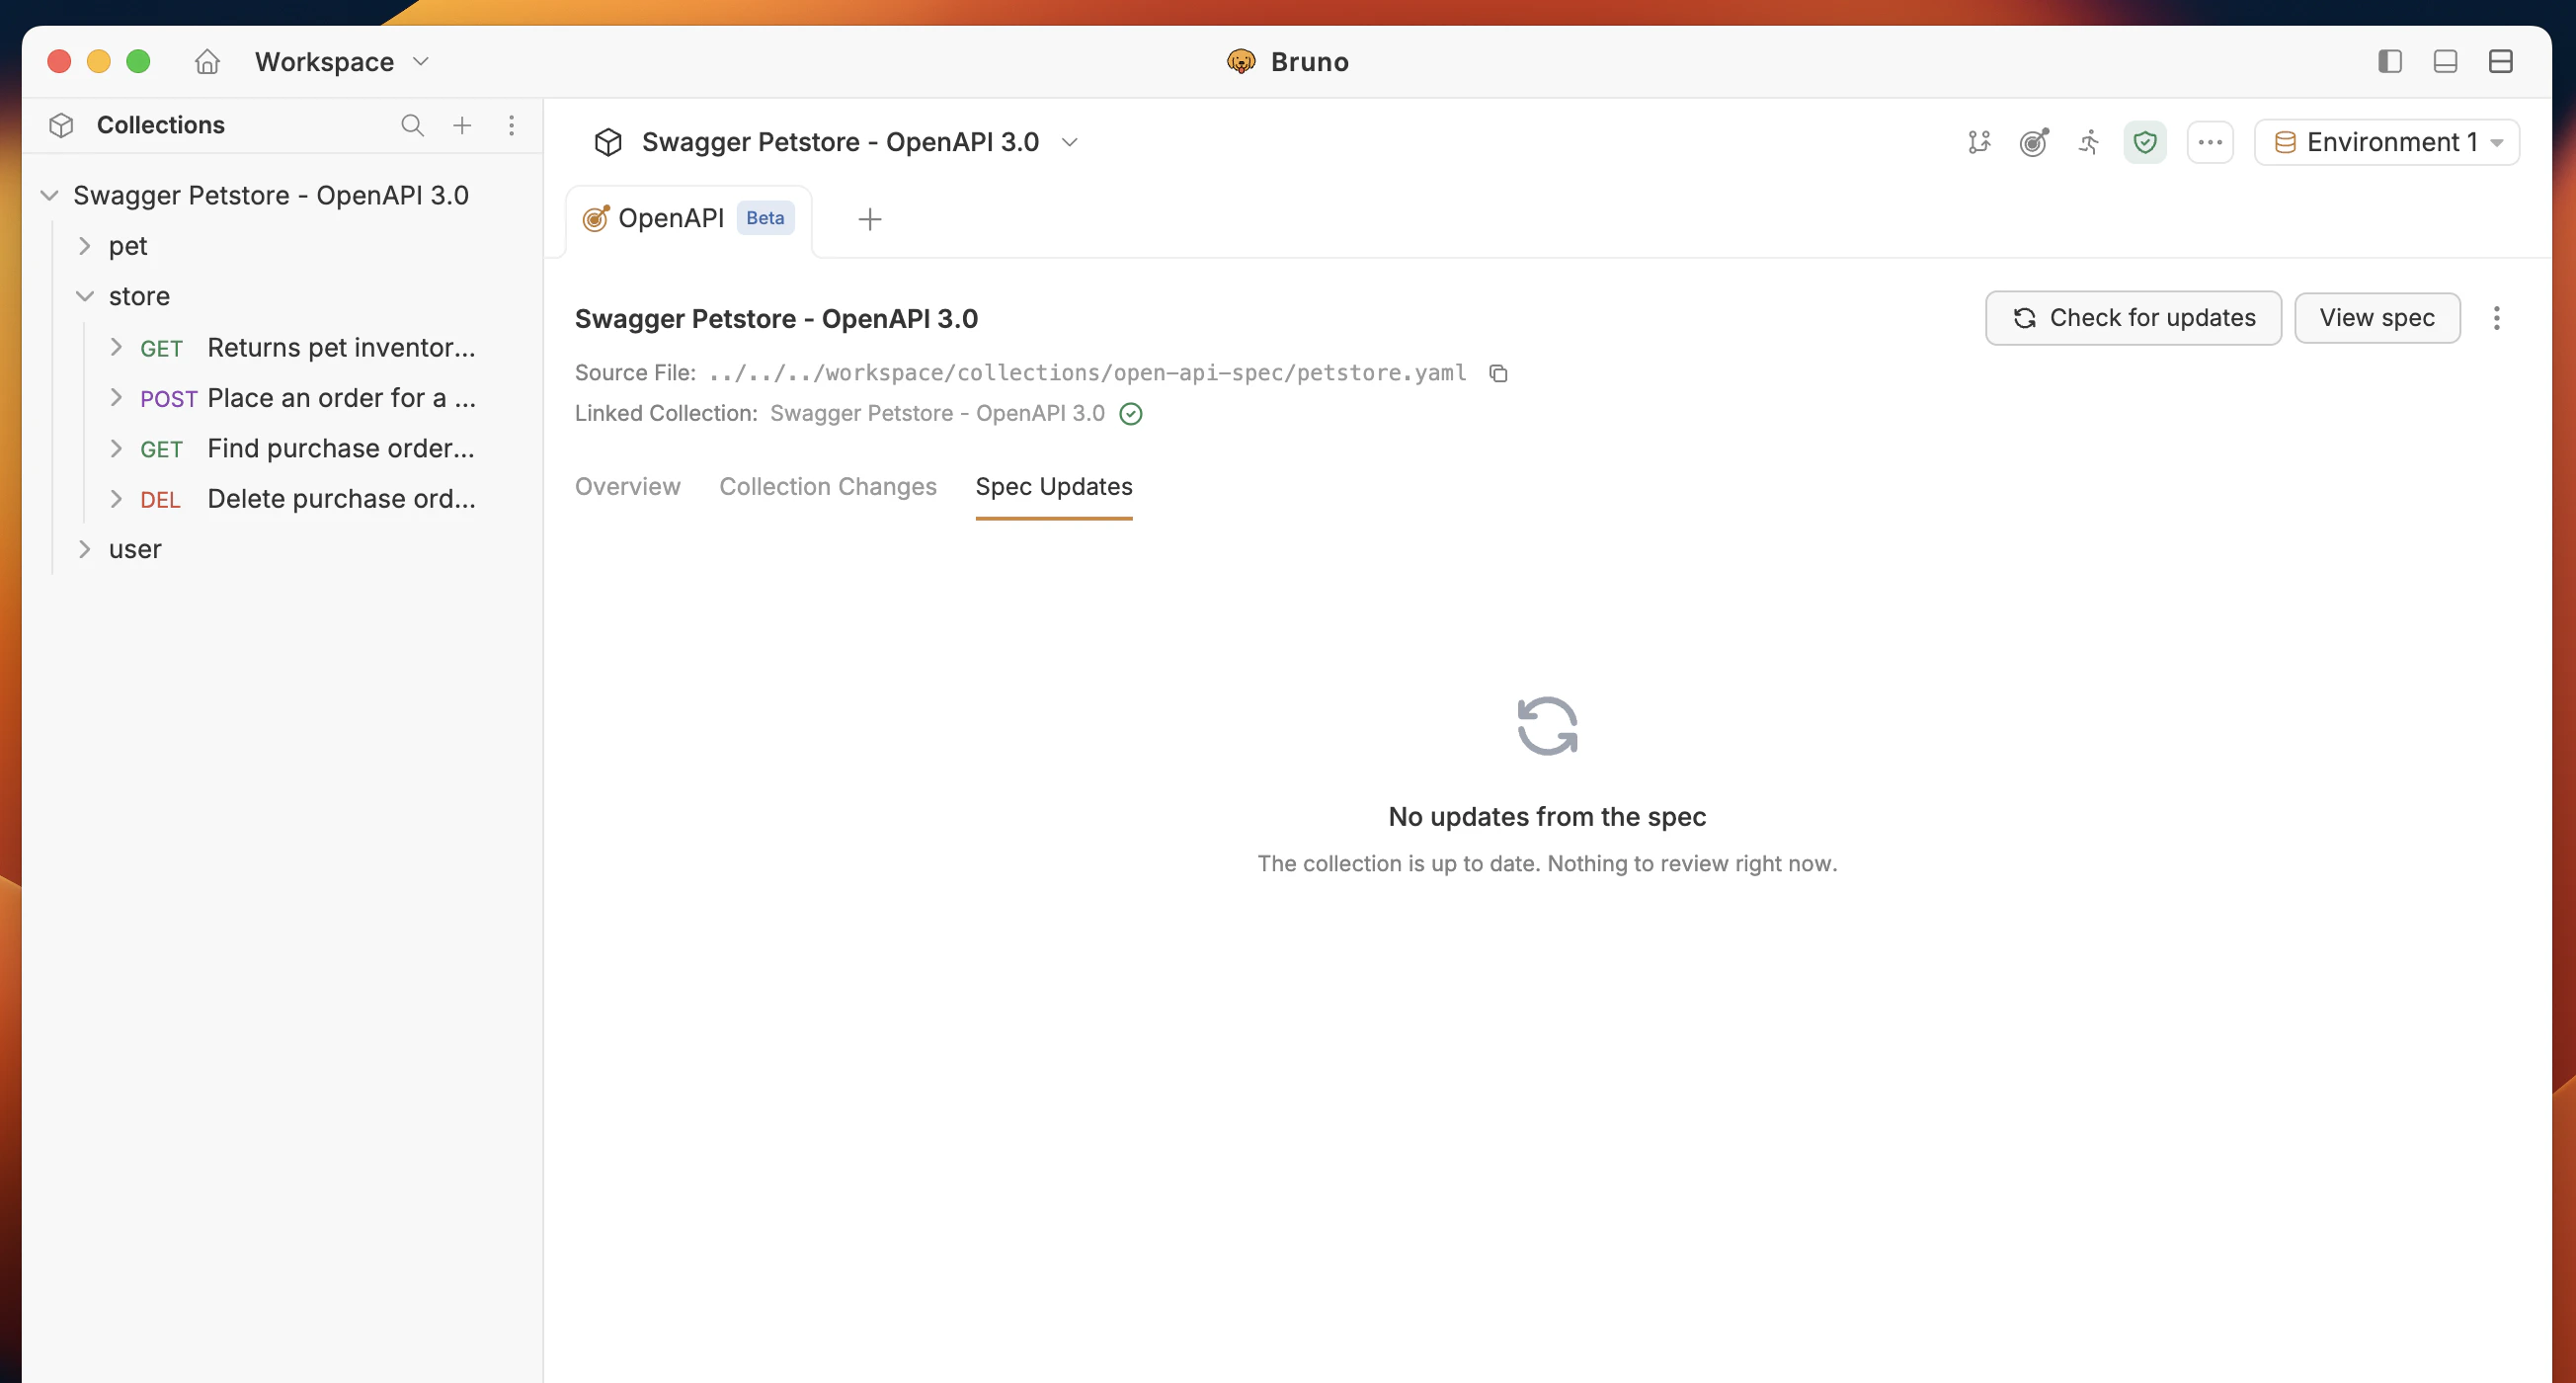Image resolution: width=2576 pixels, height=1383 pixels.
Task: Open the Environment 1 dropdown
Action: [x=2387, y=142]
